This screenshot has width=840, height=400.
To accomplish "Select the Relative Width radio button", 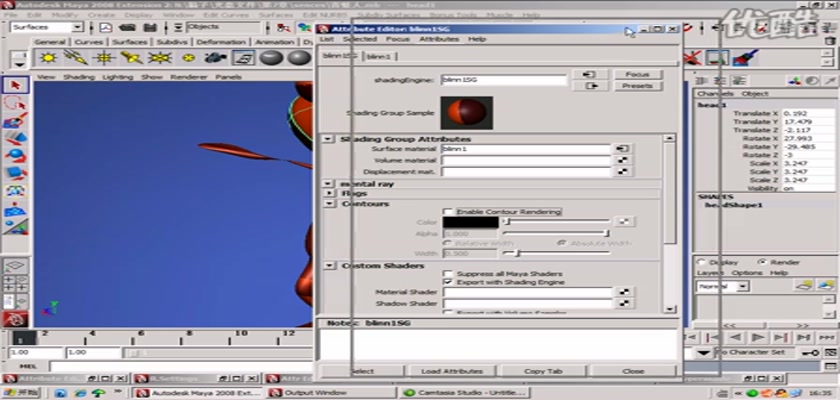I will [448, 243].
